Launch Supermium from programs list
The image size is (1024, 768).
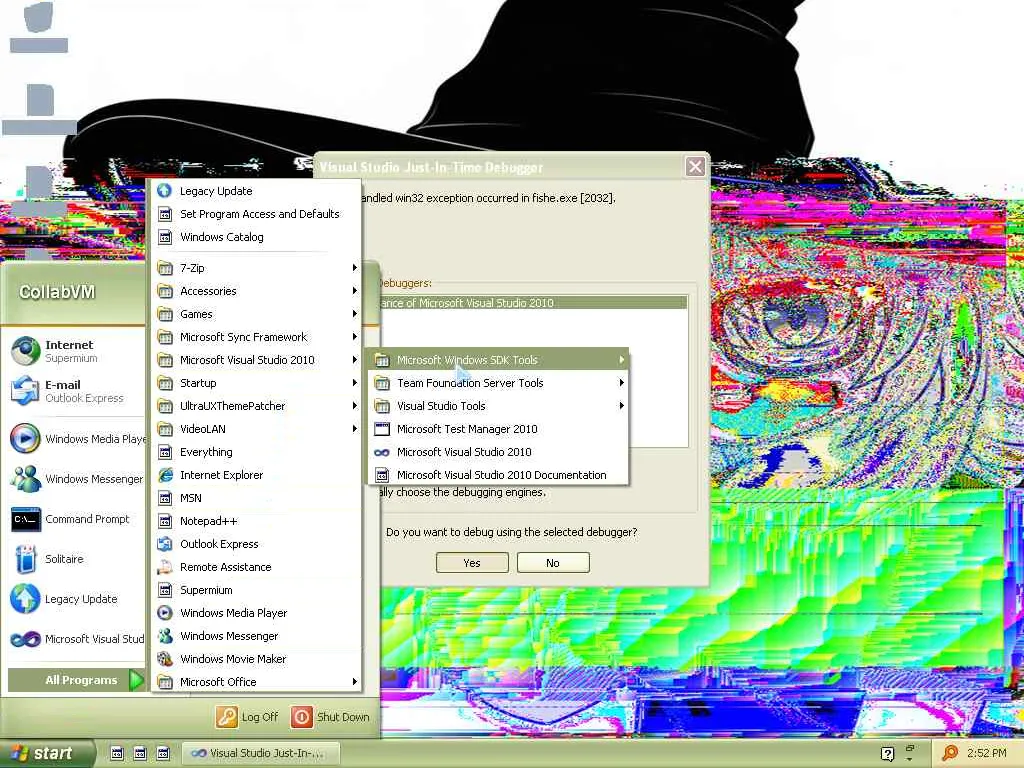click(256, 590)
